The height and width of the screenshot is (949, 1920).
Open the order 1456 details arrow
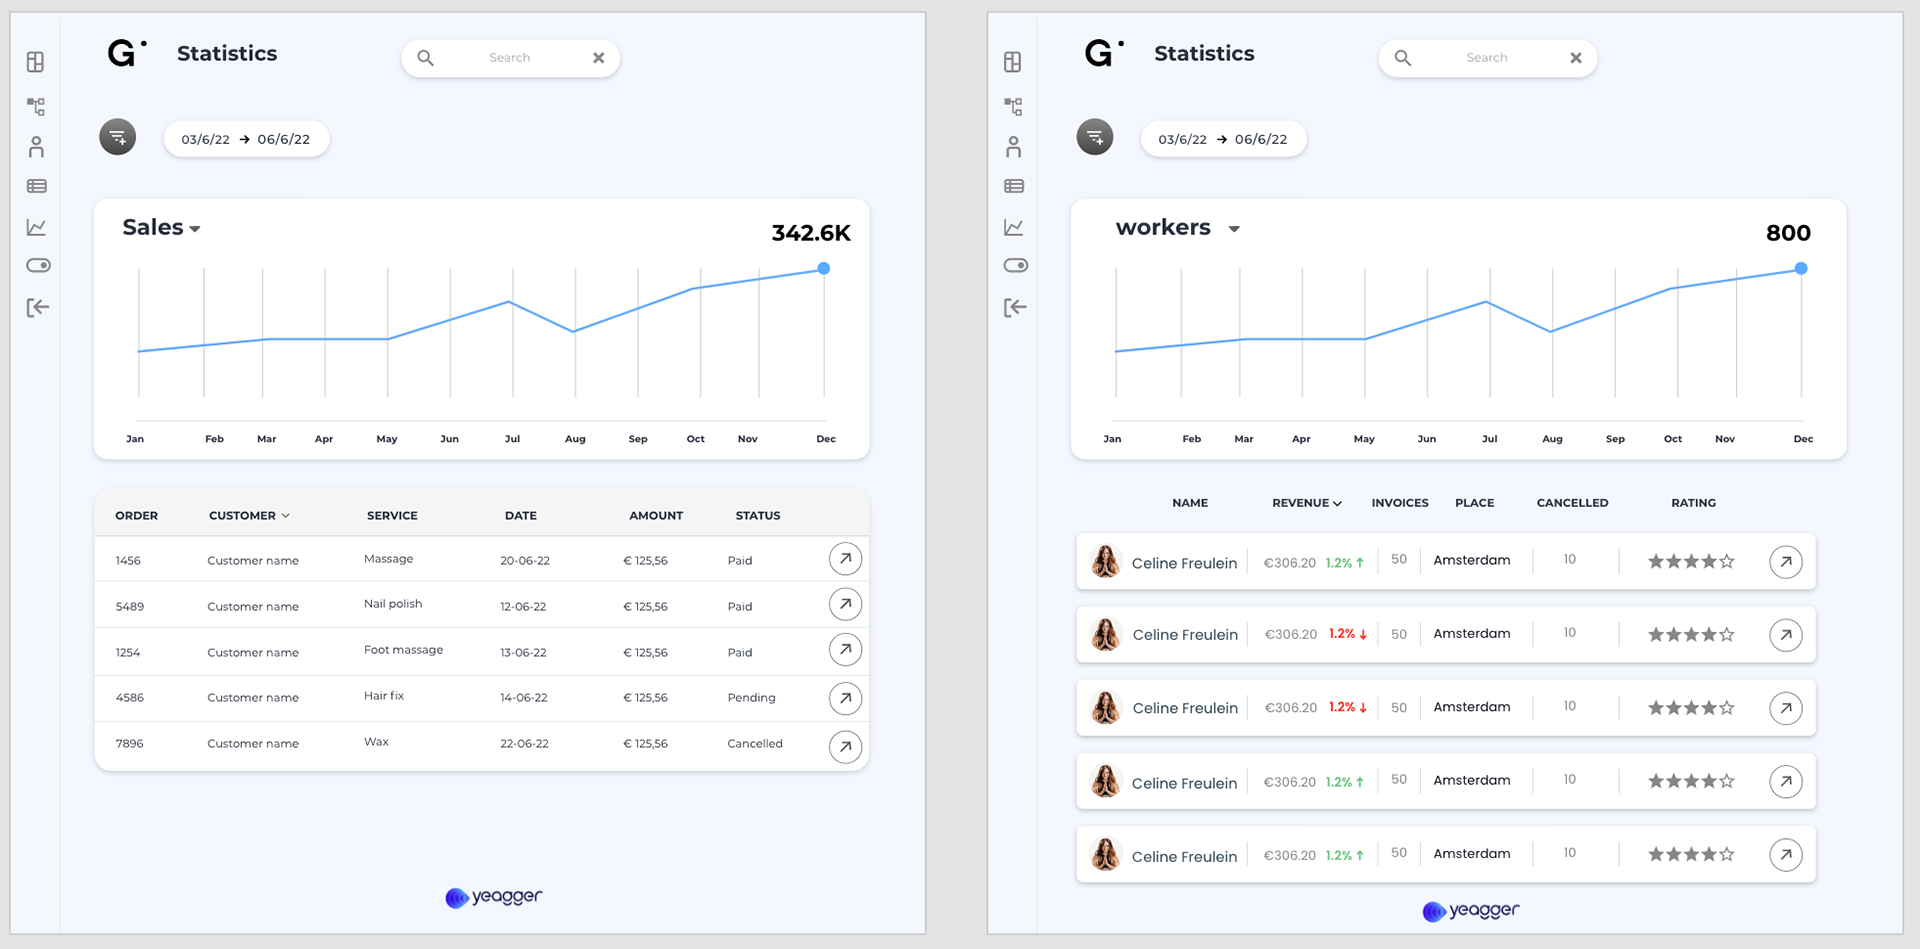(845, 559)
